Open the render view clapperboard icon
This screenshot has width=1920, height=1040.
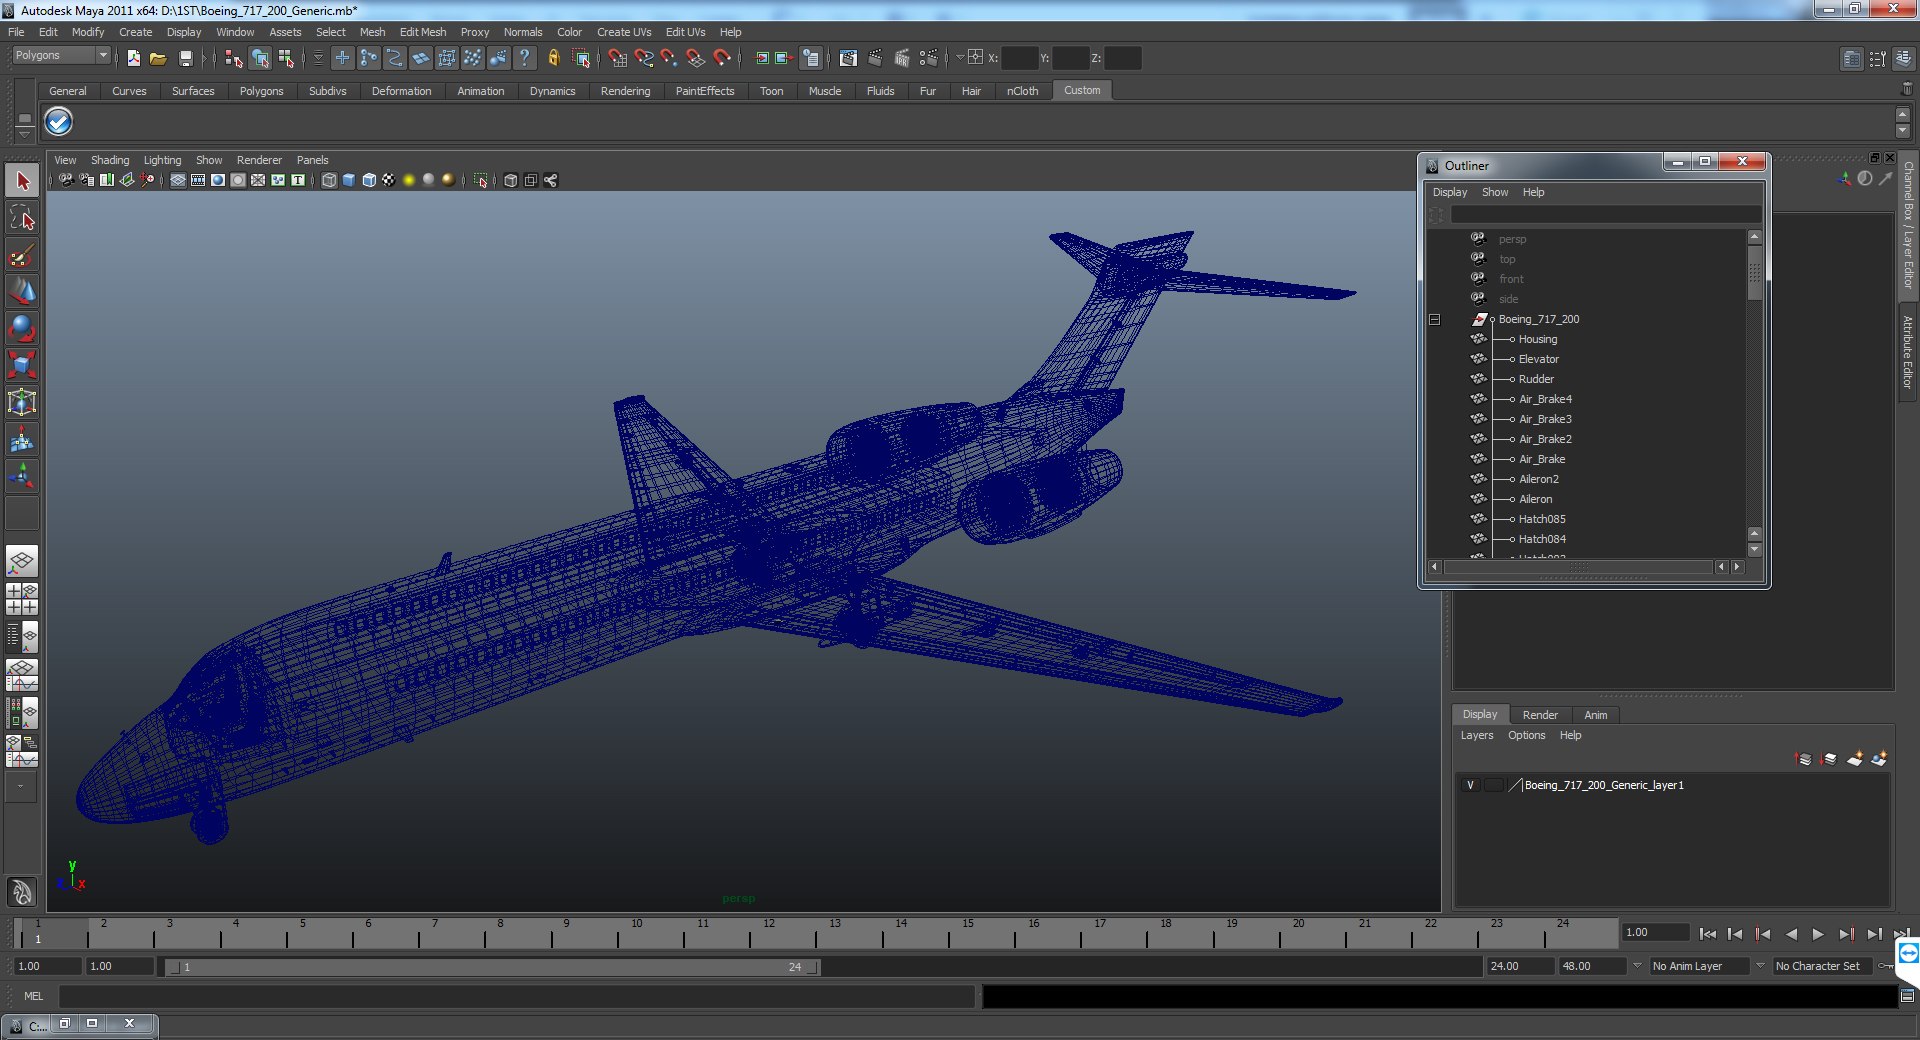coord(848,58)
